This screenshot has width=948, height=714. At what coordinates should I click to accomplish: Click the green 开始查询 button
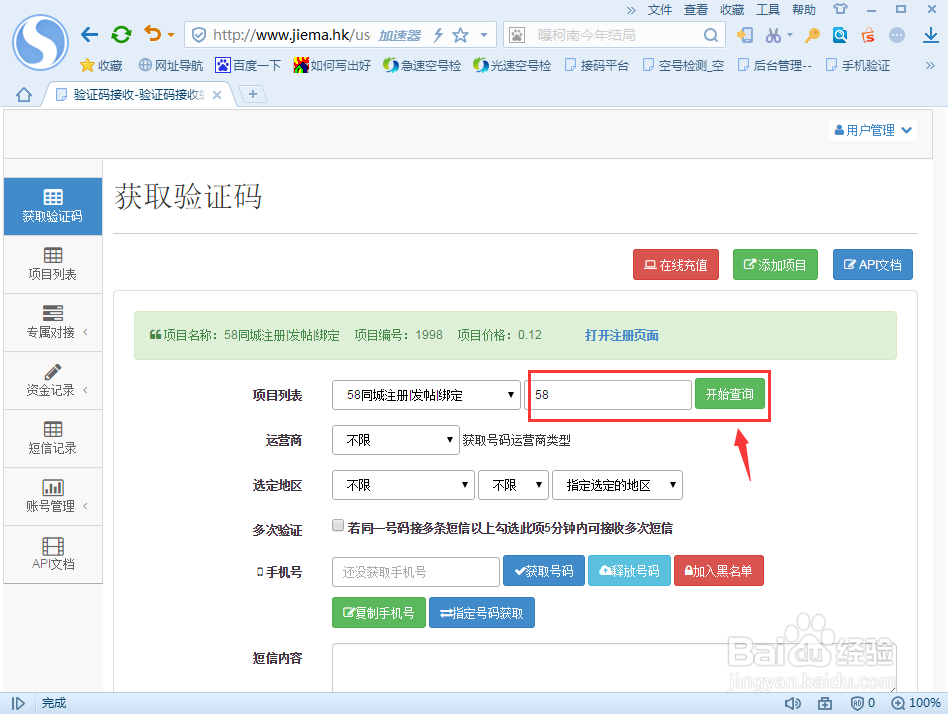[x=730, y=394]
